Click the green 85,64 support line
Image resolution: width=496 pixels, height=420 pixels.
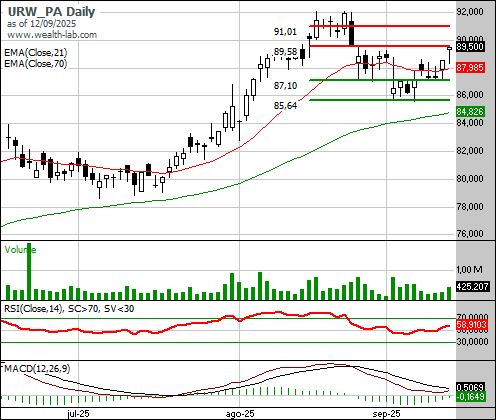(x=380, y=100)
